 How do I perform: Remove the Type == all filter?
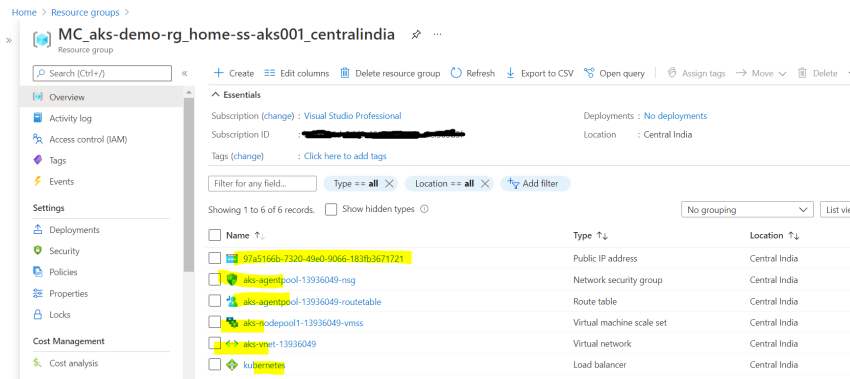coord(389,184)
